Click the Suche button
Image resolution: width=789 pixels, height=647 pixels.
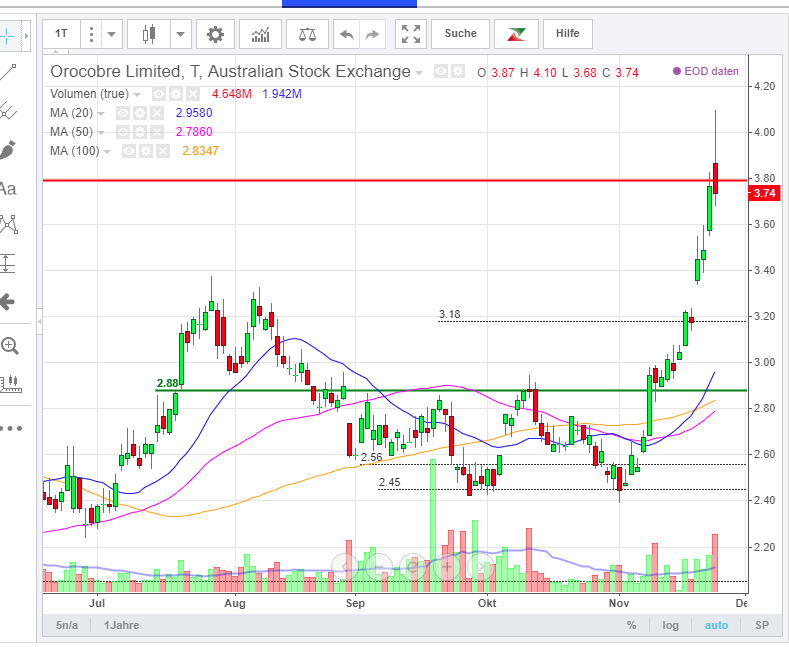460,34
